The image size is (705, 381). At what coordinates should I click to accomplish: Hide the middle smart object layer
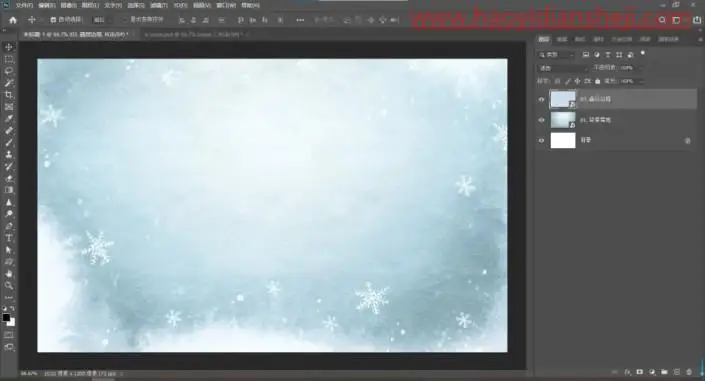[x=541, y=120]
